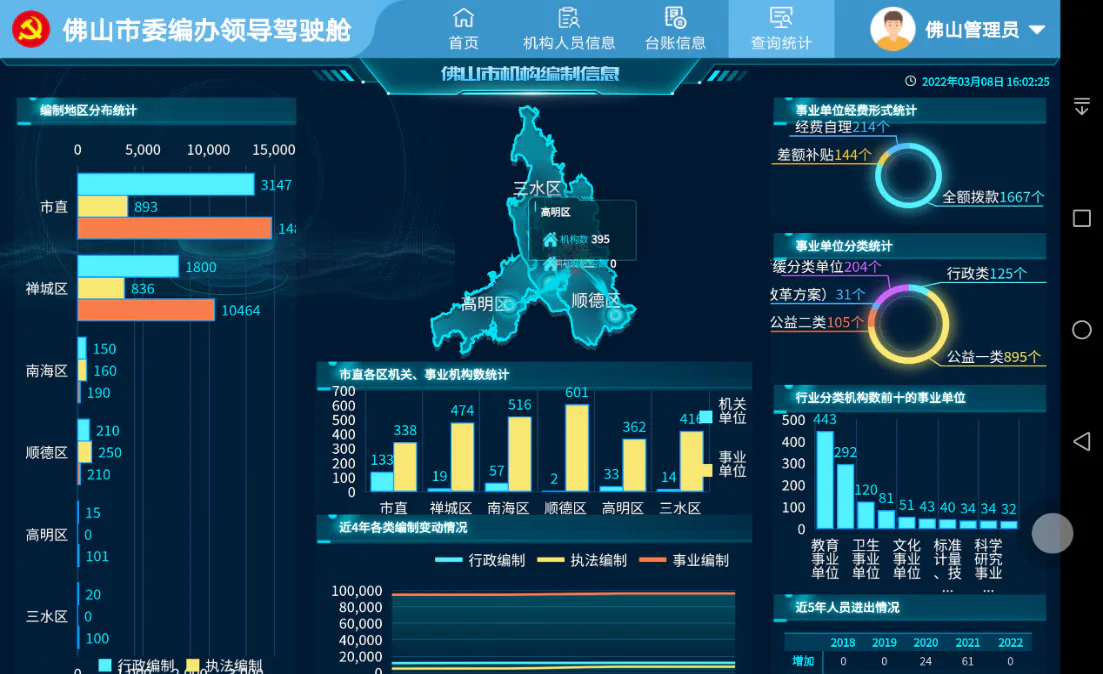
Task: Open the 台账信息 tab
Action: pyautogui.click(x=675, y=28)
